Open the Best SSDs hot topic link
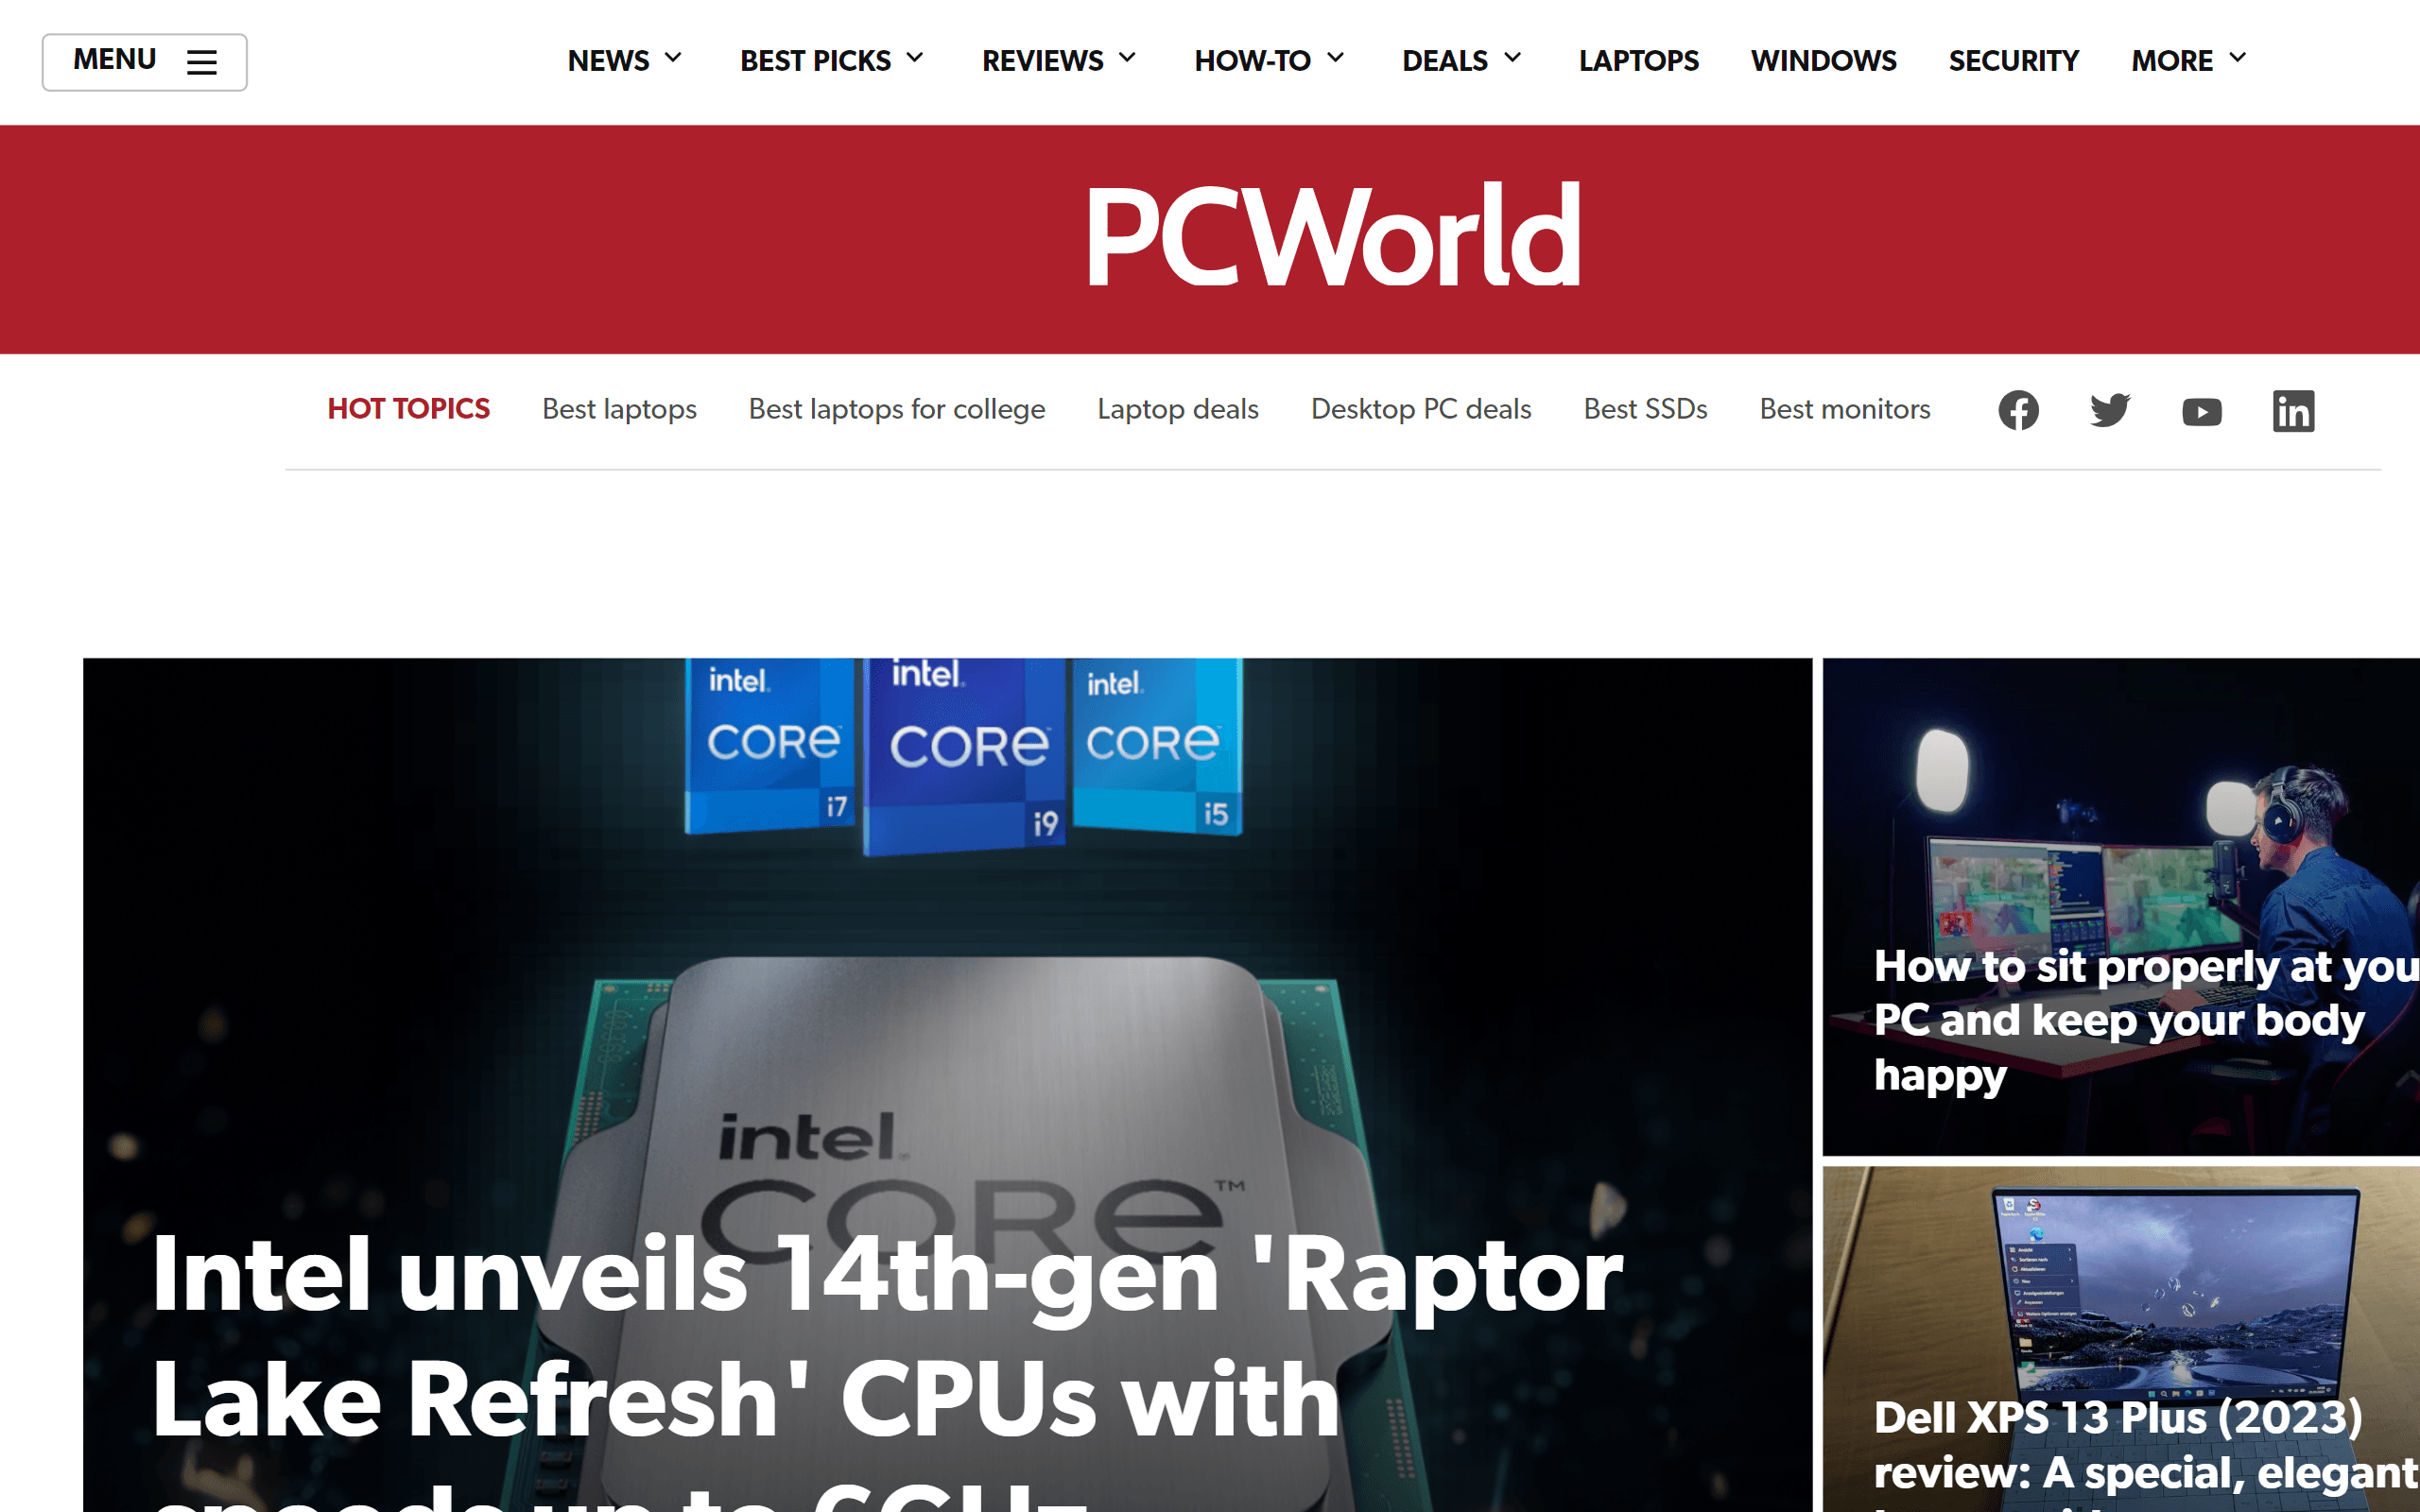 (x=1645, y=409)
